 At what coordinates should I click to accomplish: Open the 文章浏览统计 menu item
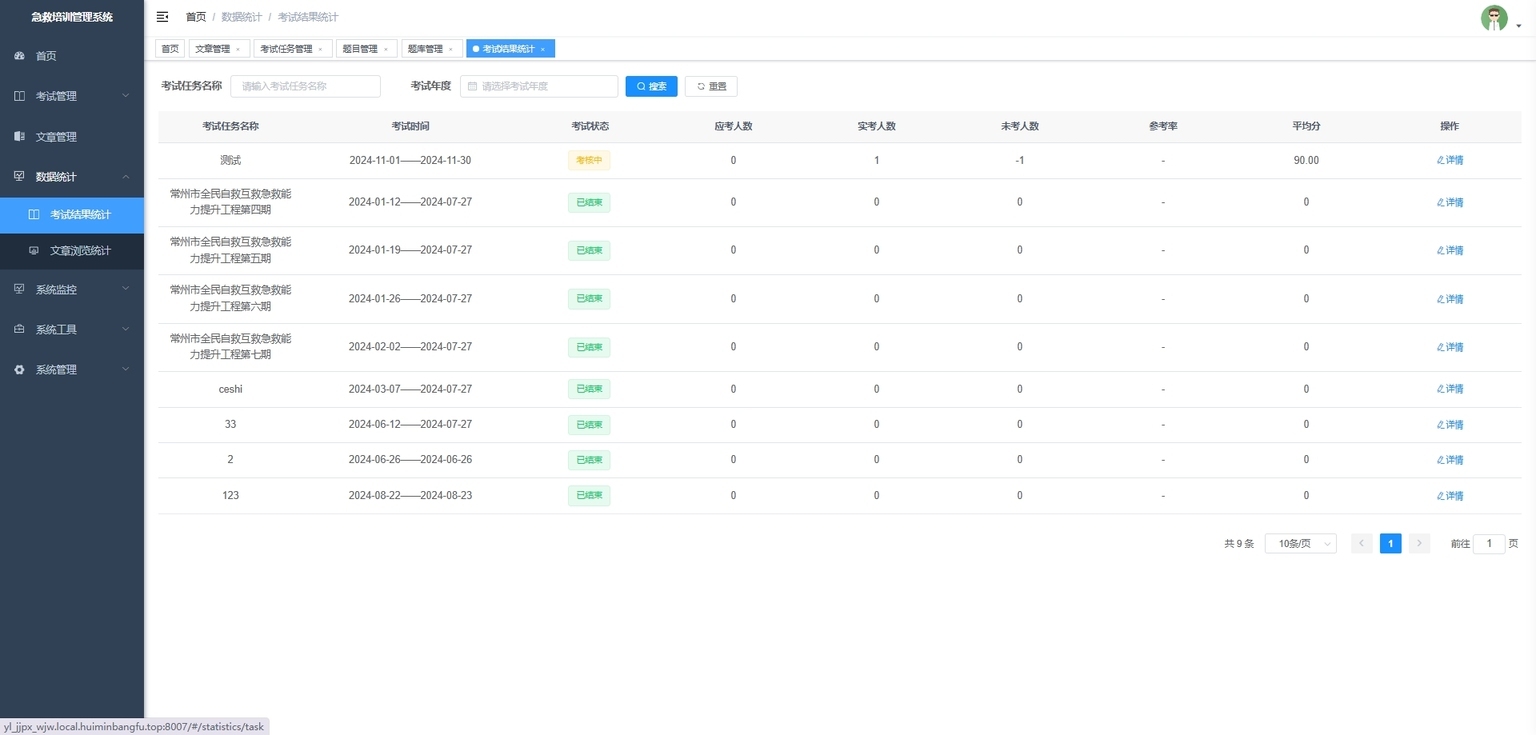pyautogui.click(x=80, y=251)
